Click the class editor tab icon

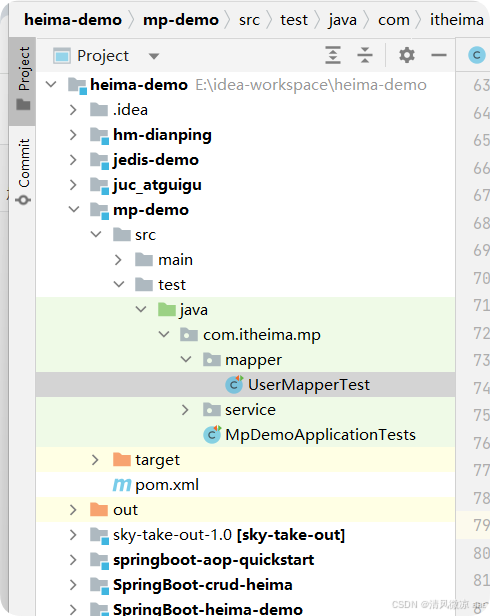[477, 55]
